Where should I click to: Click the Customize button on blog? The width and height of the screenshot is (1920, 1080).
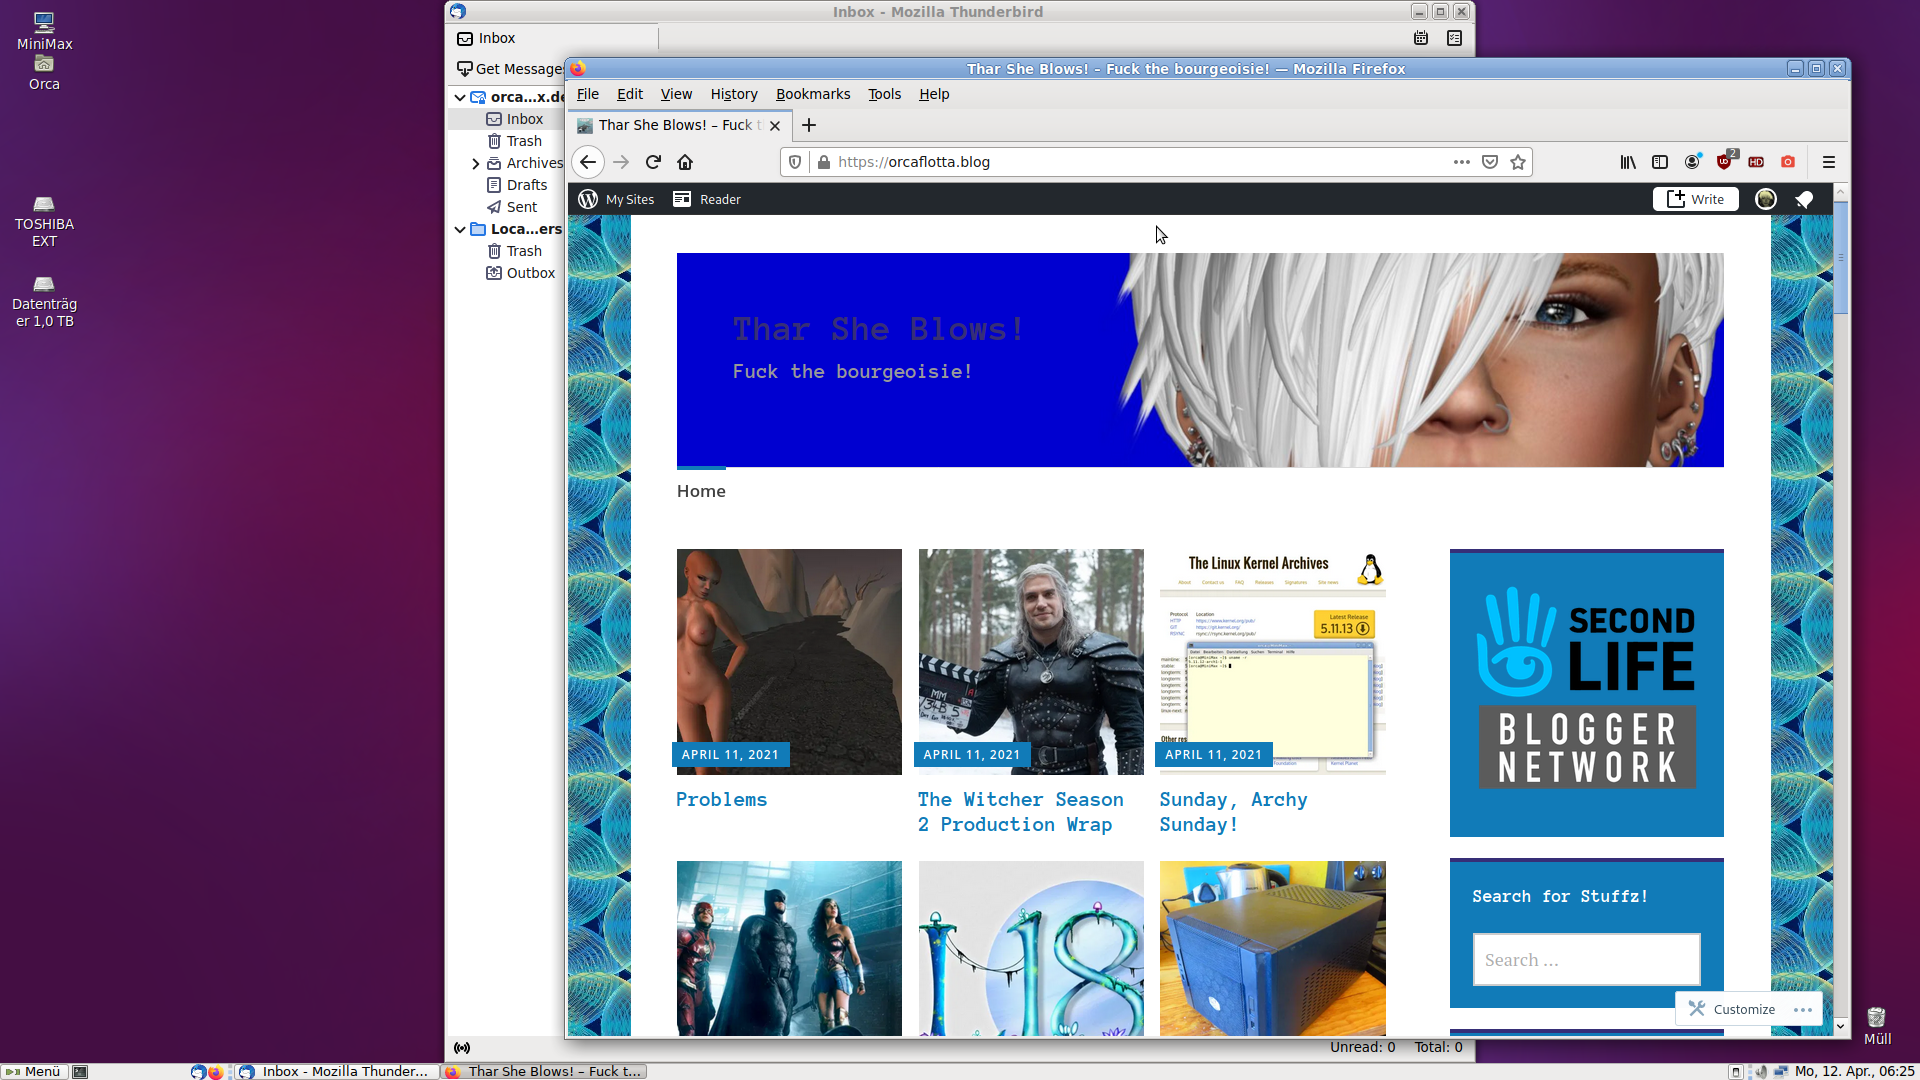[x=1733, y=1009]
